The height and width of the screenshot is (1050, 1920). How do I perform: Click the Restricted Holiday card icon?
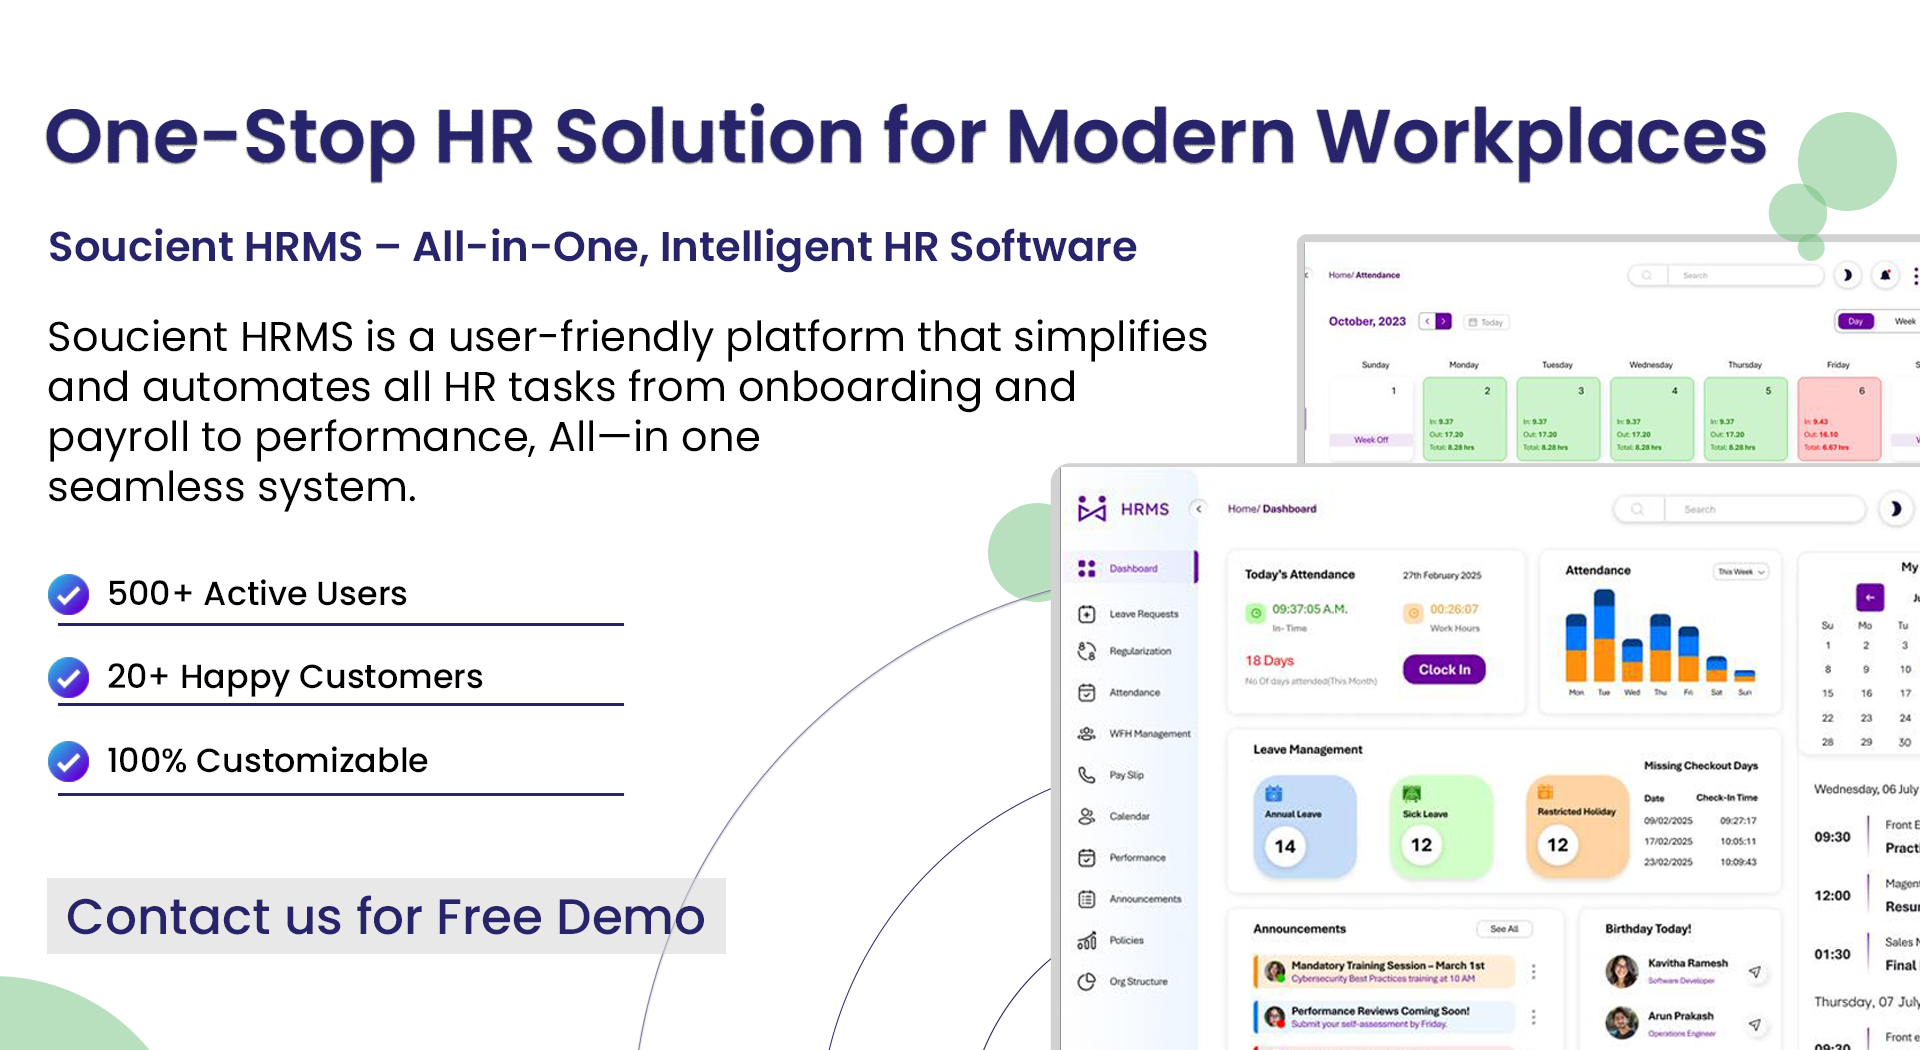[x=1545, y=792]
